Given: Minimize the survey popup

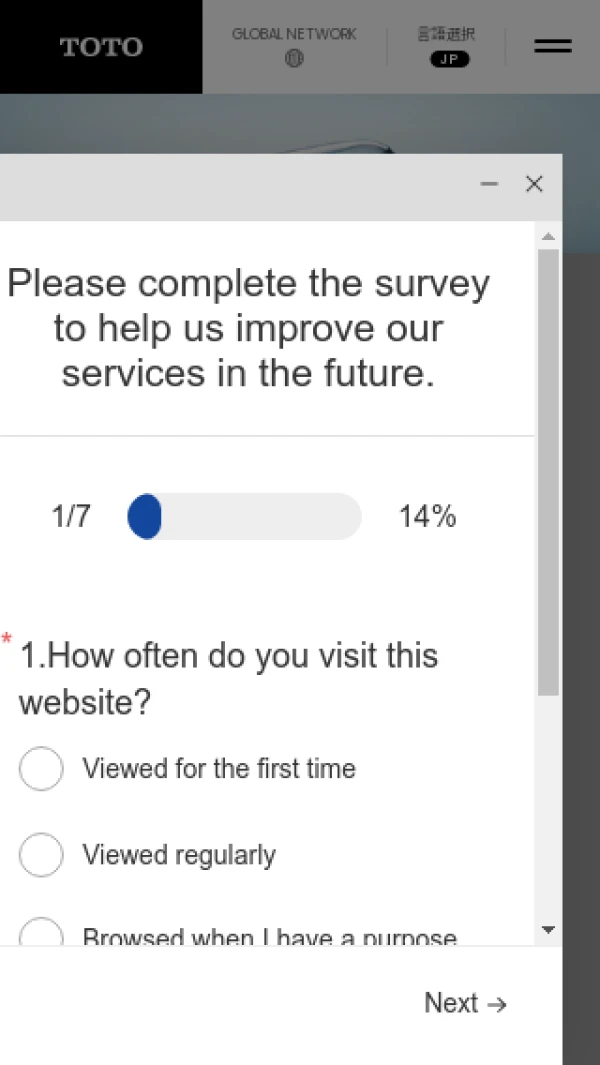Looking at the screenshot, I should point(489,184).
